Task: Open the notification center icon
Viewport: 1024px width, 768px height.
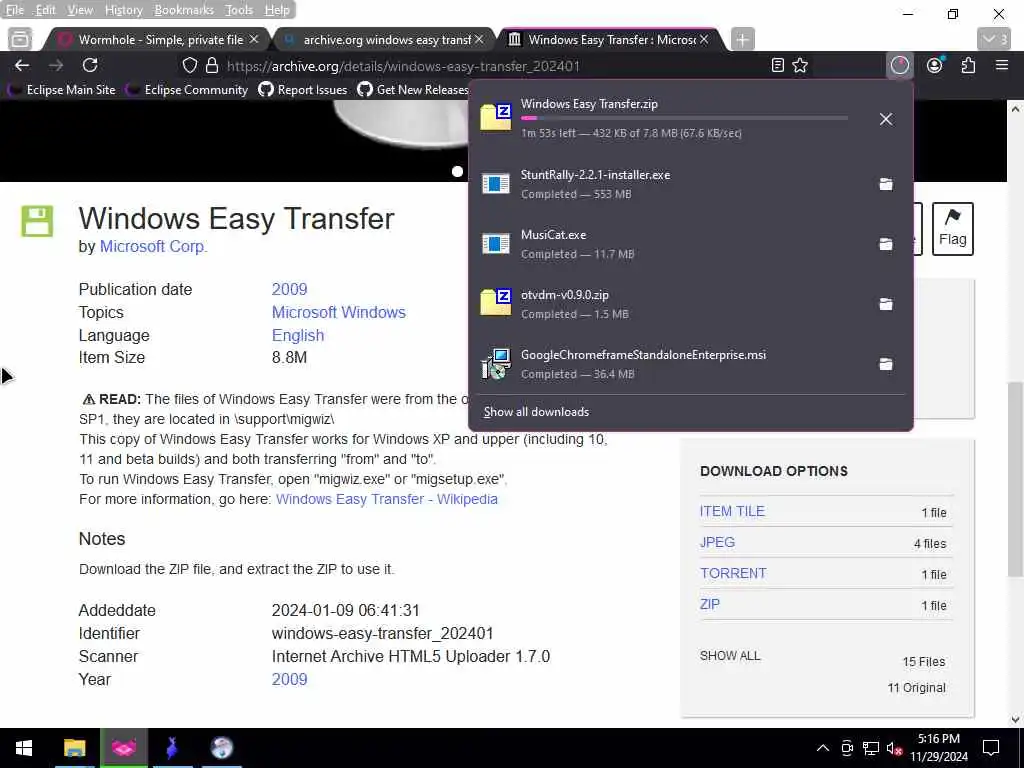Action: coord(991,748)
